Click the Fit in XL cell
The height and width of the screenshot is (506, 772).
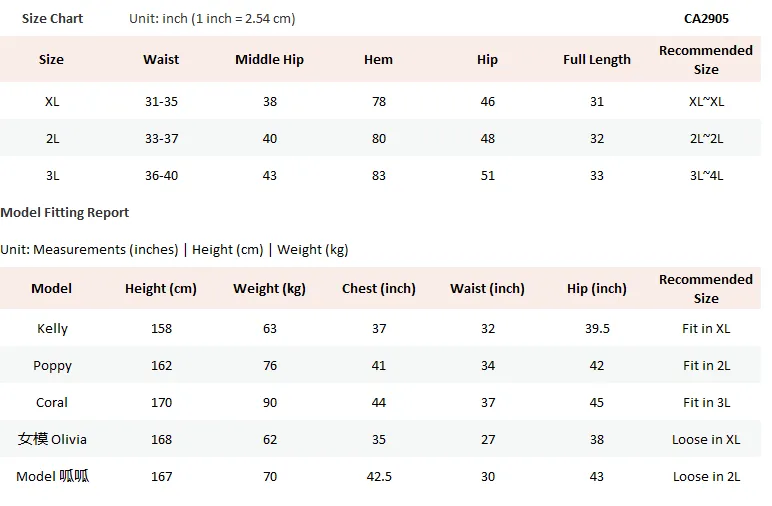click(x=706, y=328)
